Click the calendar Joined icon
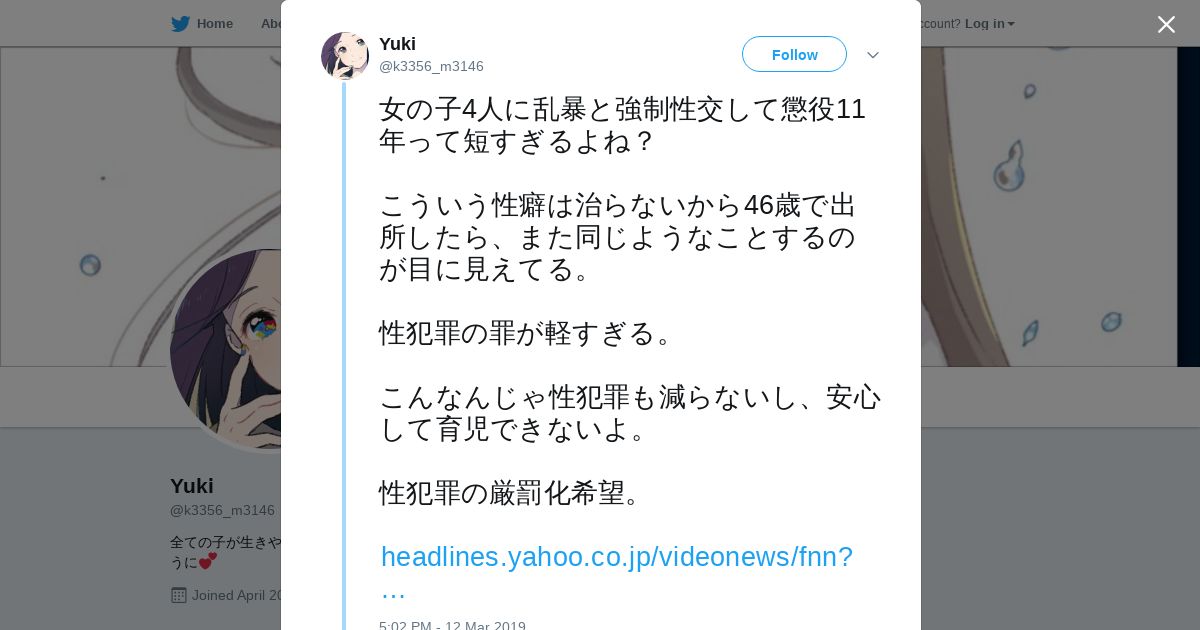This screenshot has width=1200, height=630. (179, 595)
